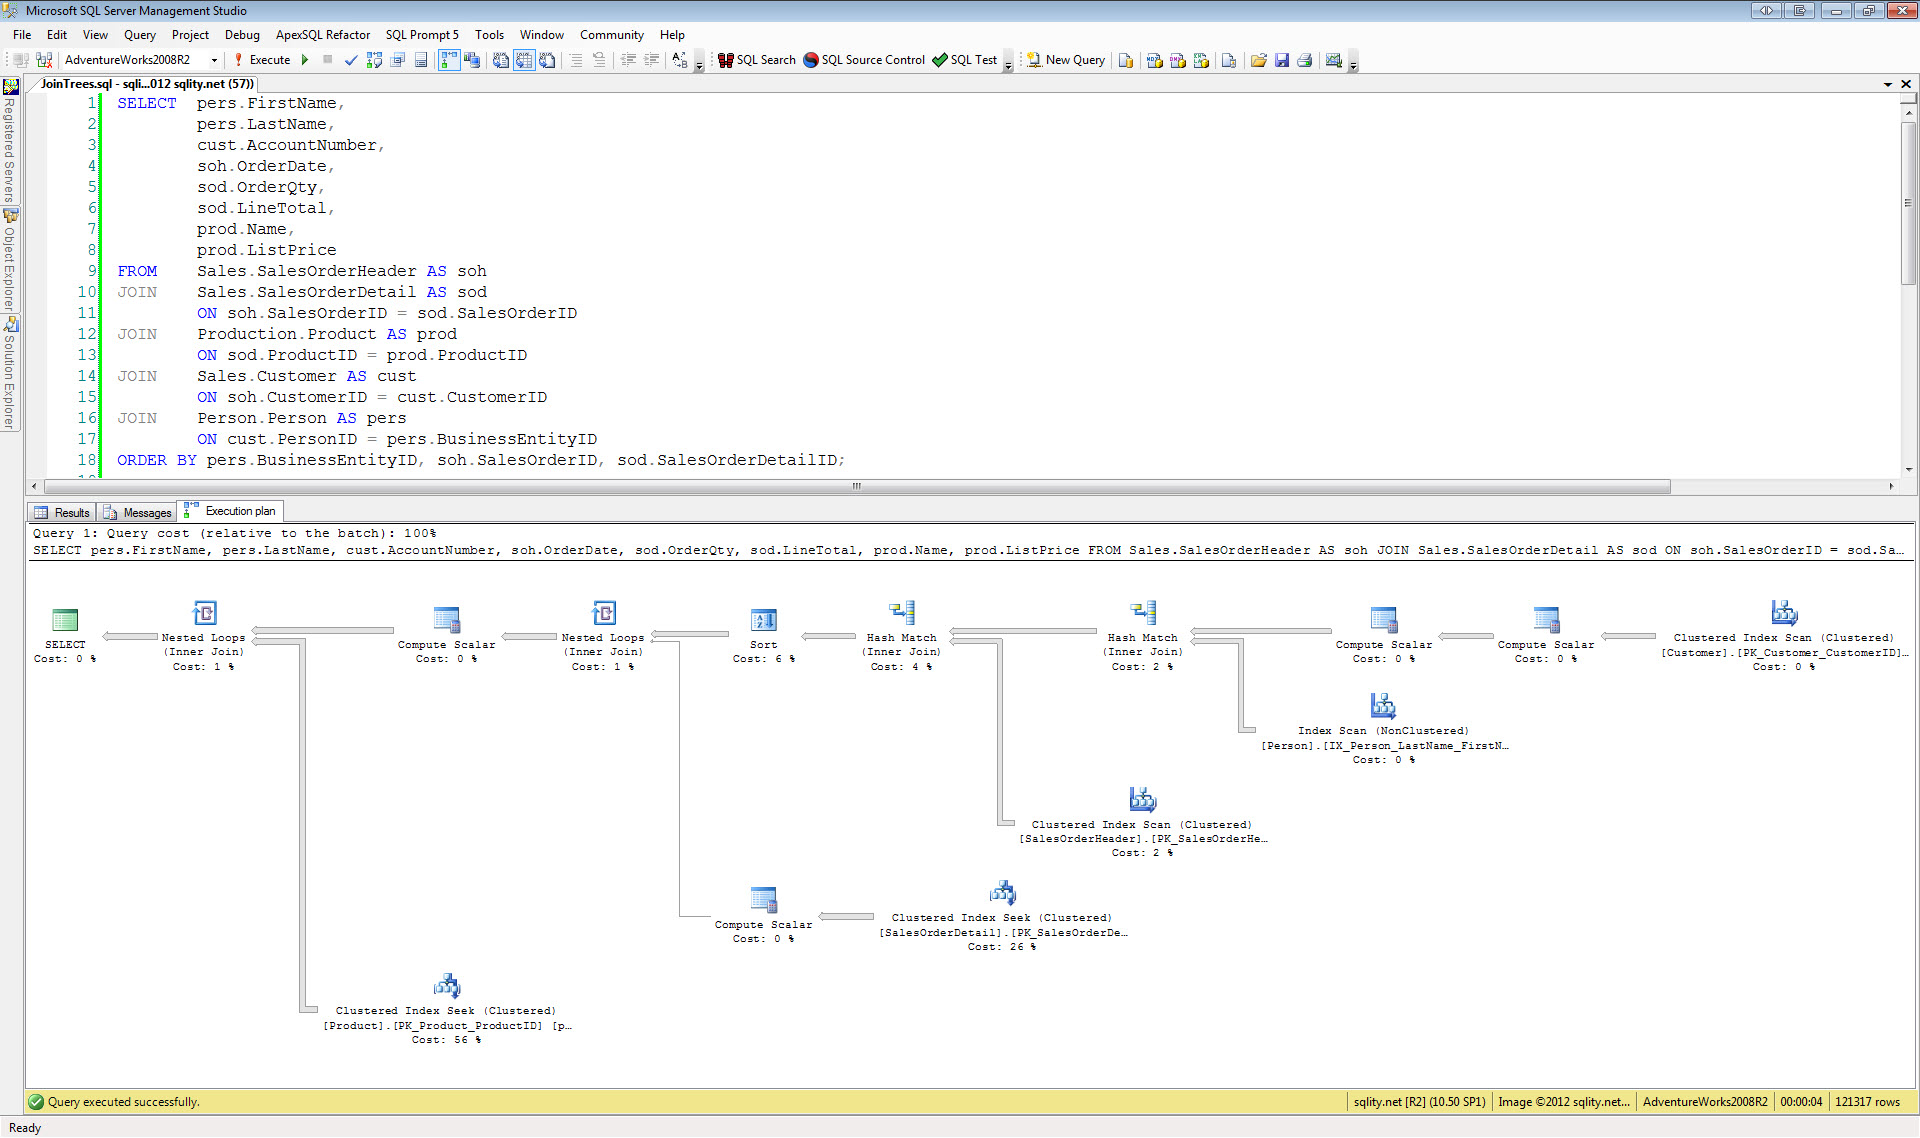This screenshot has height=1138, width=1920.
Task: Click the New Query button
Action: pyautogui.click(x=1066, y=60)
